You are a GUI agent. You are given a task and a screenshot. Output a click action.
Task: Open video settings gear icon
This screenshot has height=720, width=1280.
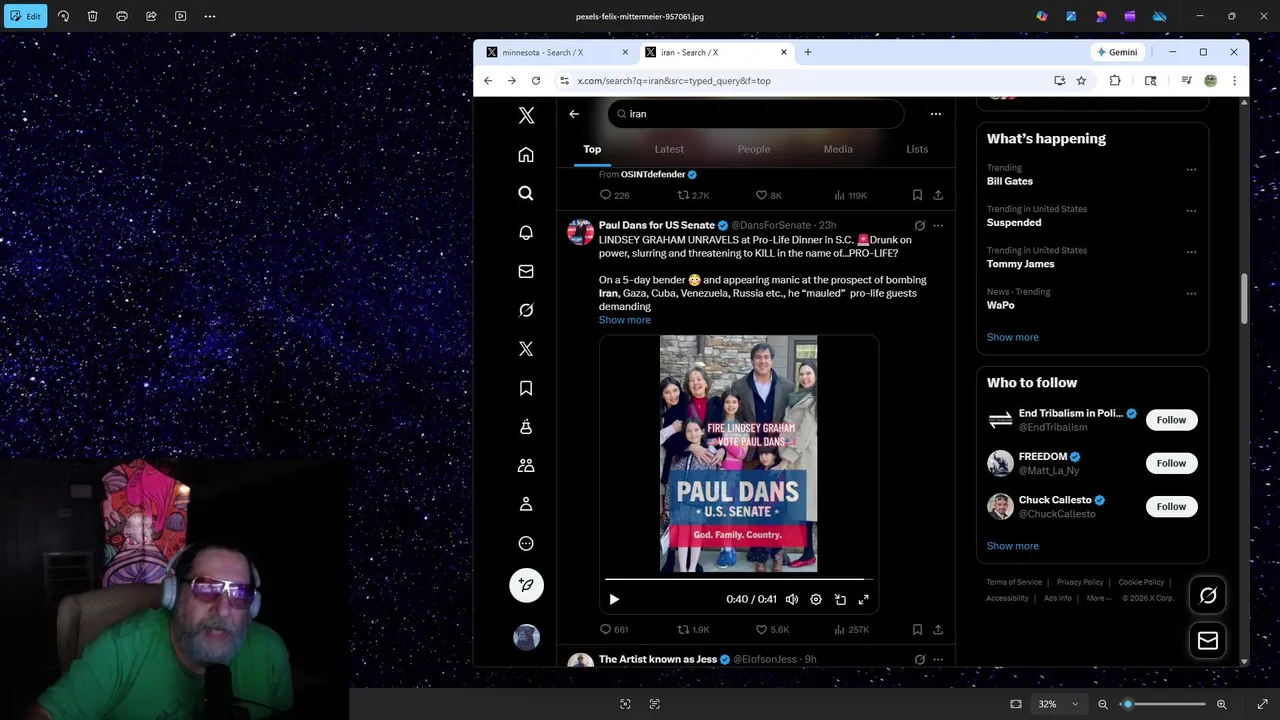816,599
